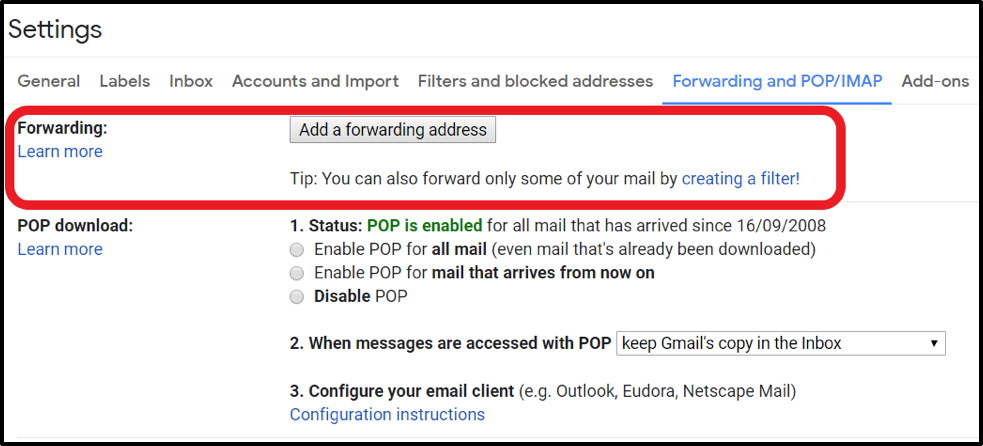Switch to the Labels tab
The height and width of the screenshot is (446, 983).
click(125, 81)
